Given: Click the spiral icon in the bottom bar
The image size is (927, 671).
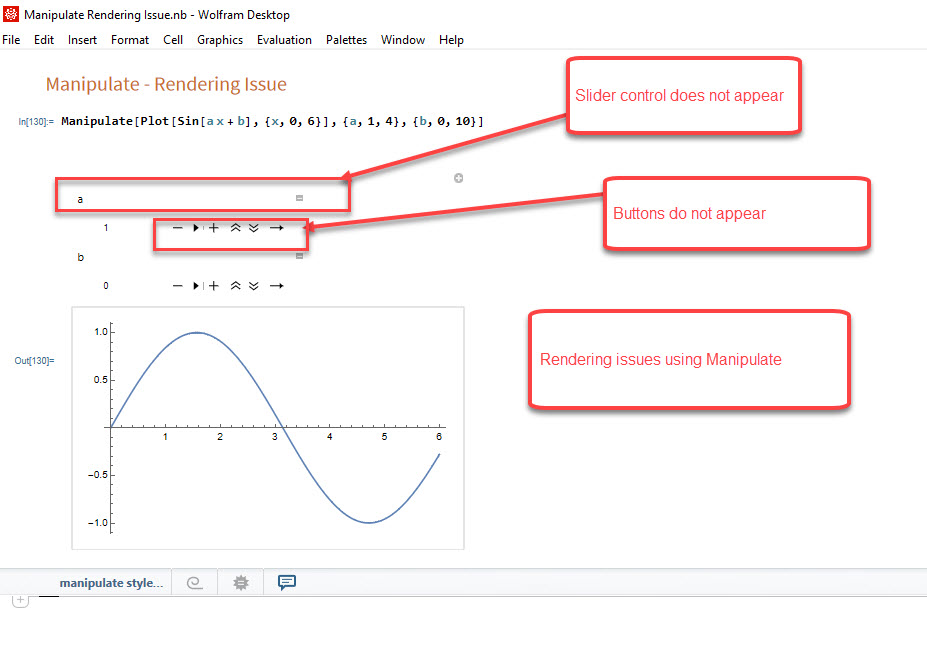Looking at the screenshot, I should coord(195,583).
